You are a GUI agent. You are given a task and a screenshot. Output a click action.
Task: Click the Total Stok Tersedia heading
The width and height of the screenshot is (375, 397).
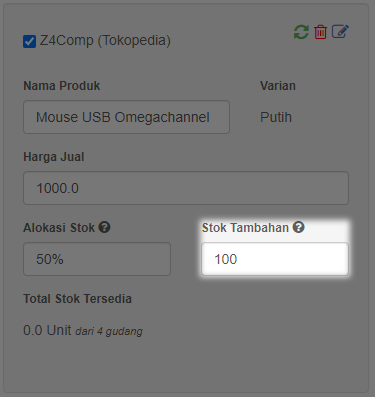[x=77, y=299]
